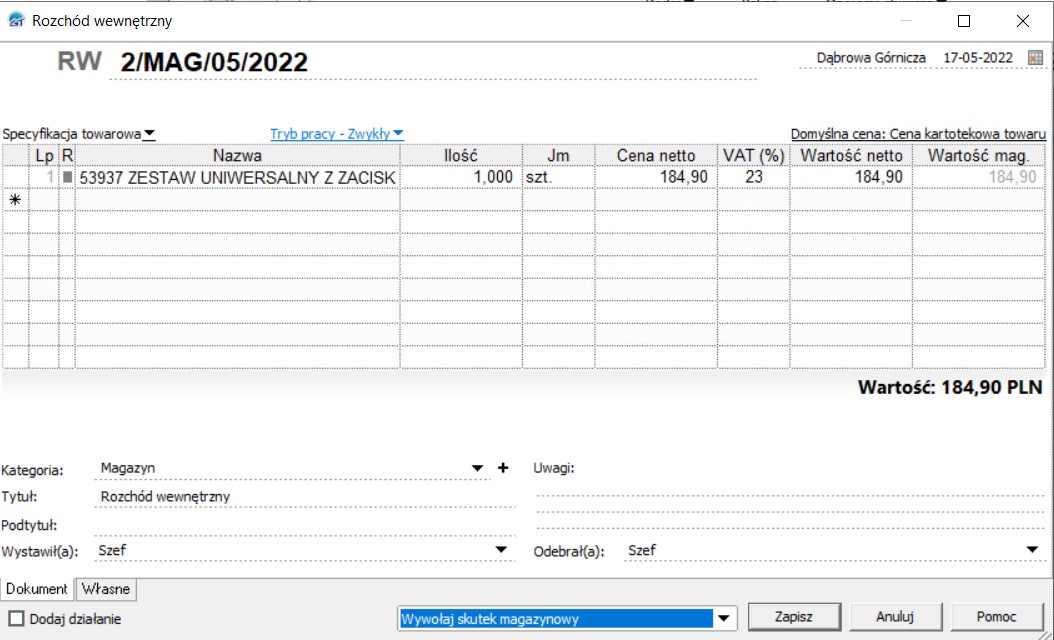Open the Odebrał(a) Szef dropdown
1054x640 pixels.
click(1032, 550)
